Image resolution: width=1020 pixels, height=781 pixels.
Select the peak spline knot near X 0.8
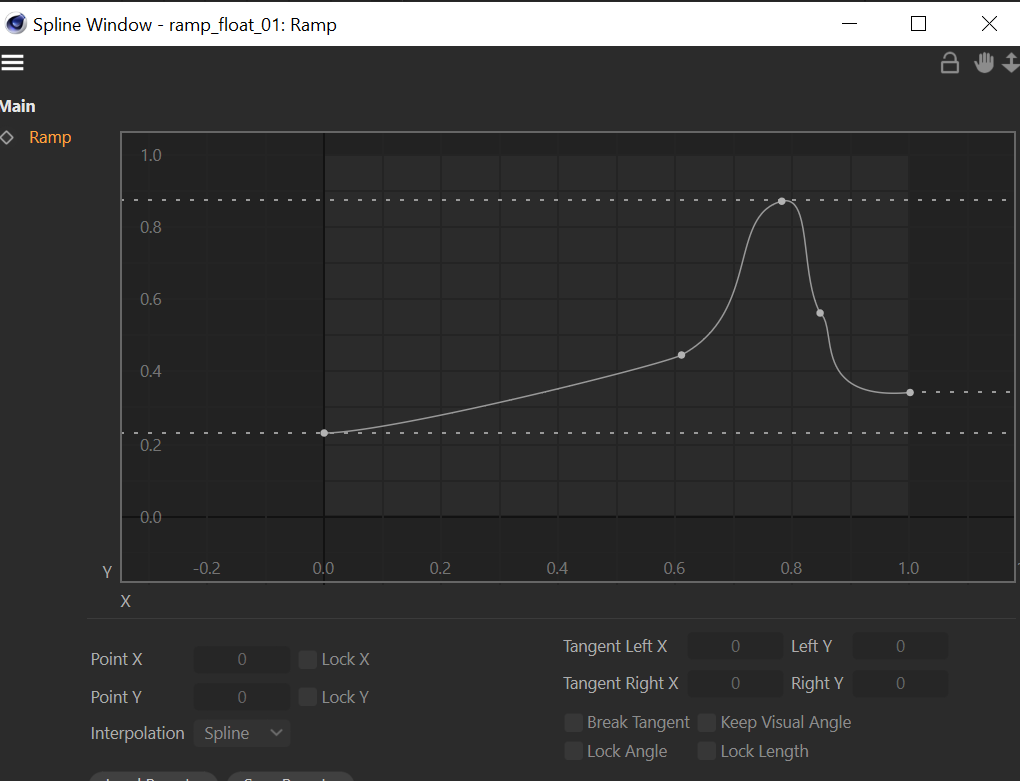pyautogui.click(x=782, y=202)
